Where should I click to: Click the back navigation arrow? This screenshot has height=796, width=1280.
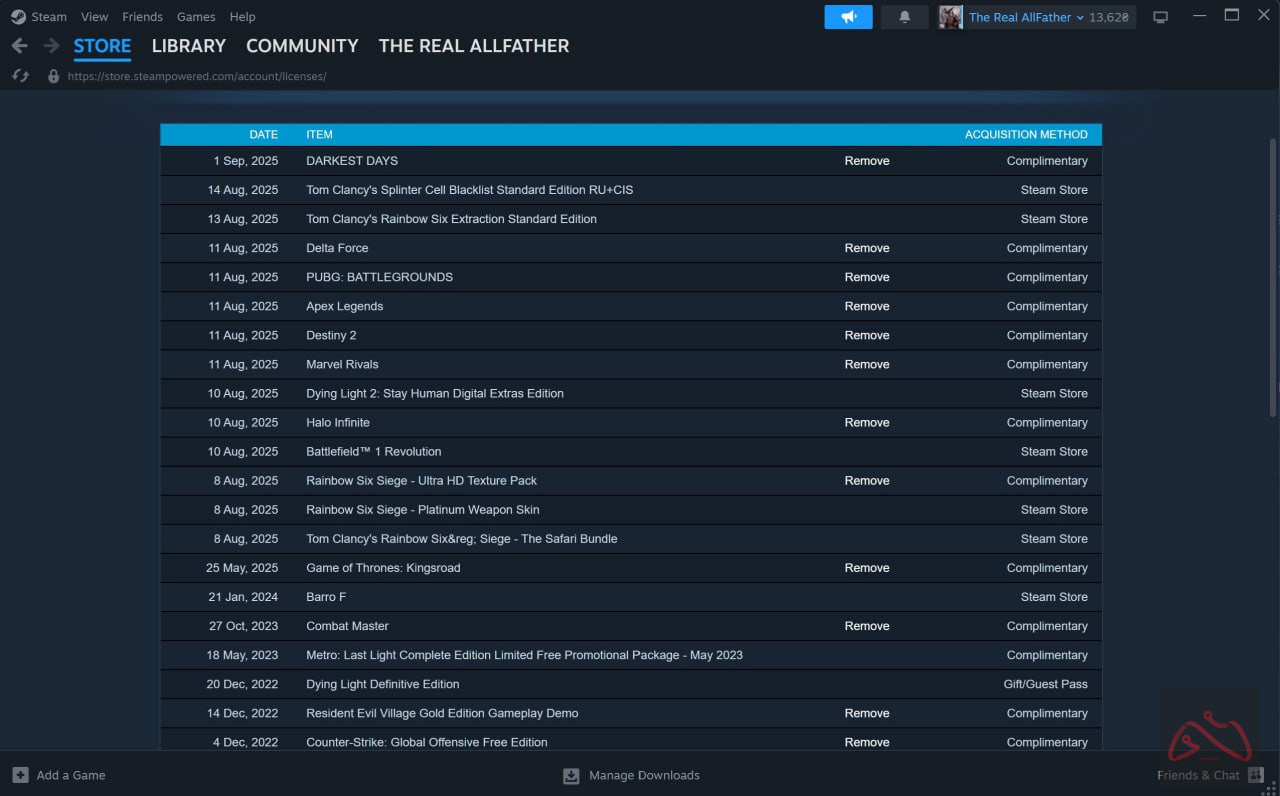[19, 46]
